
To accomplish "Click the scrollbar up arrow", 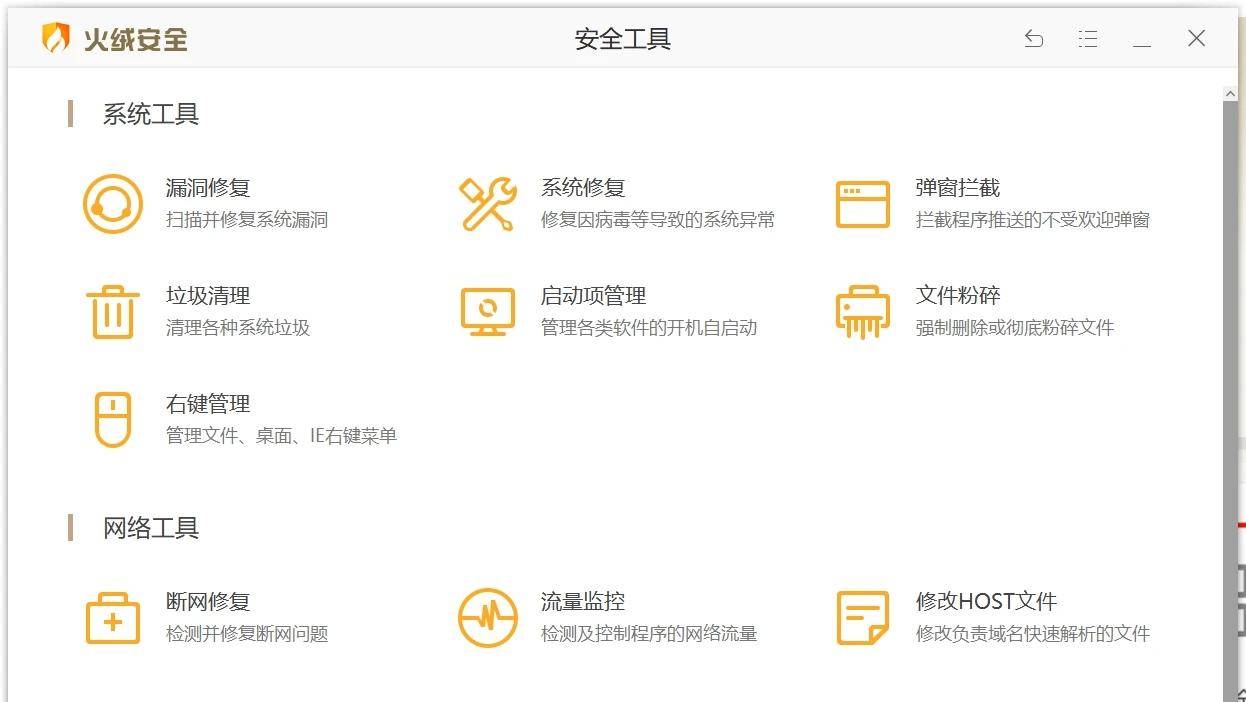I will [x=1231, y=92].
